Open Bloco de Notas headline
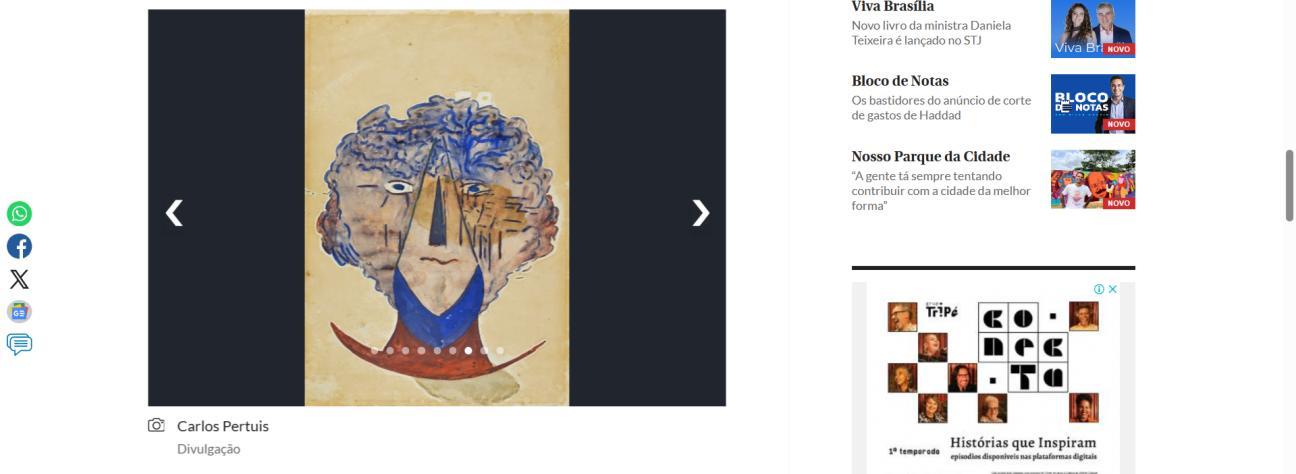Image resolution: width=1296 pixels, height=474 pixels. point(900,81)
